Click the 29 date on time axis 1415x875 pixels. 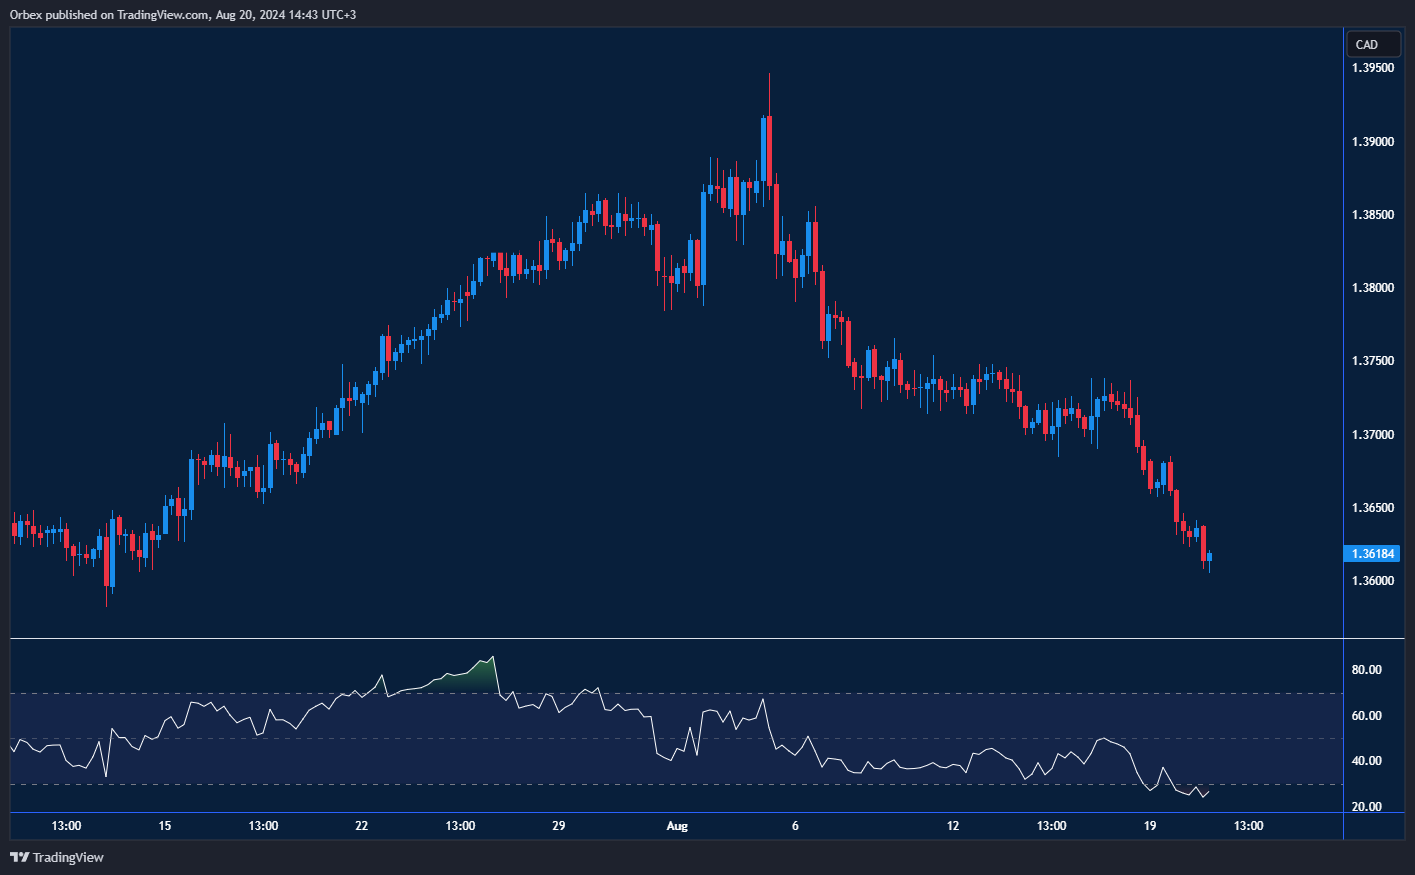pos(558,826)
